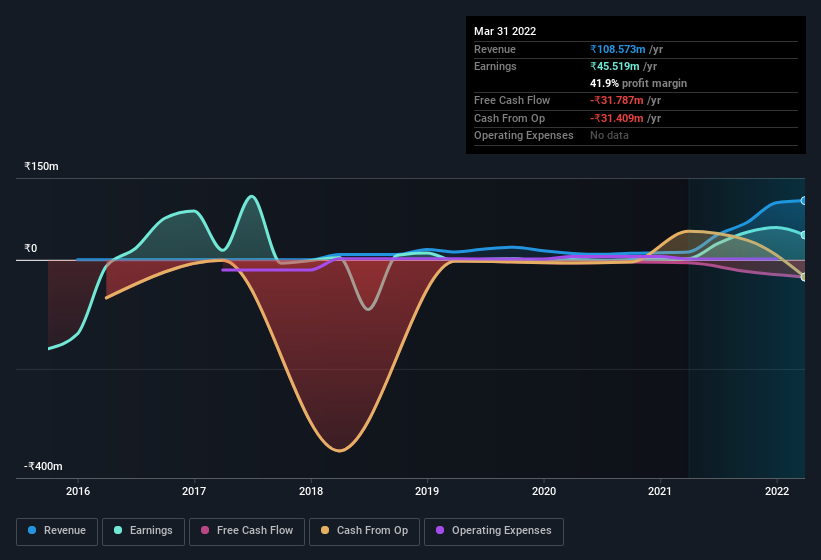Screen dimensions: 821x560
Task: Click the No data operating expenses value
Action: point(609,135)
